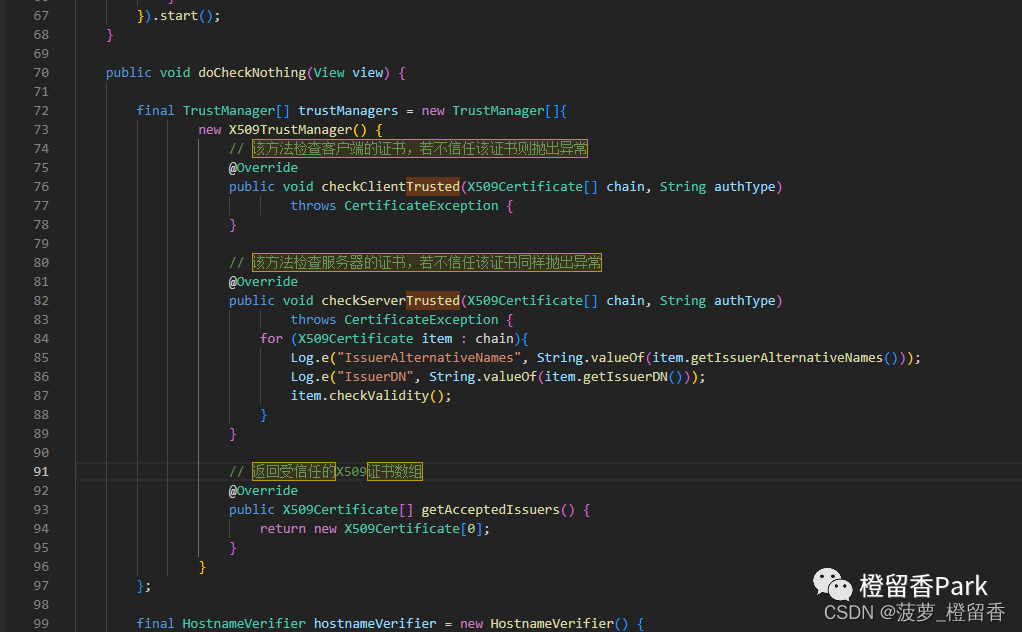Click CertificateException on line 77
Viewport: 1022px width, 632px height.
[421, 206]
